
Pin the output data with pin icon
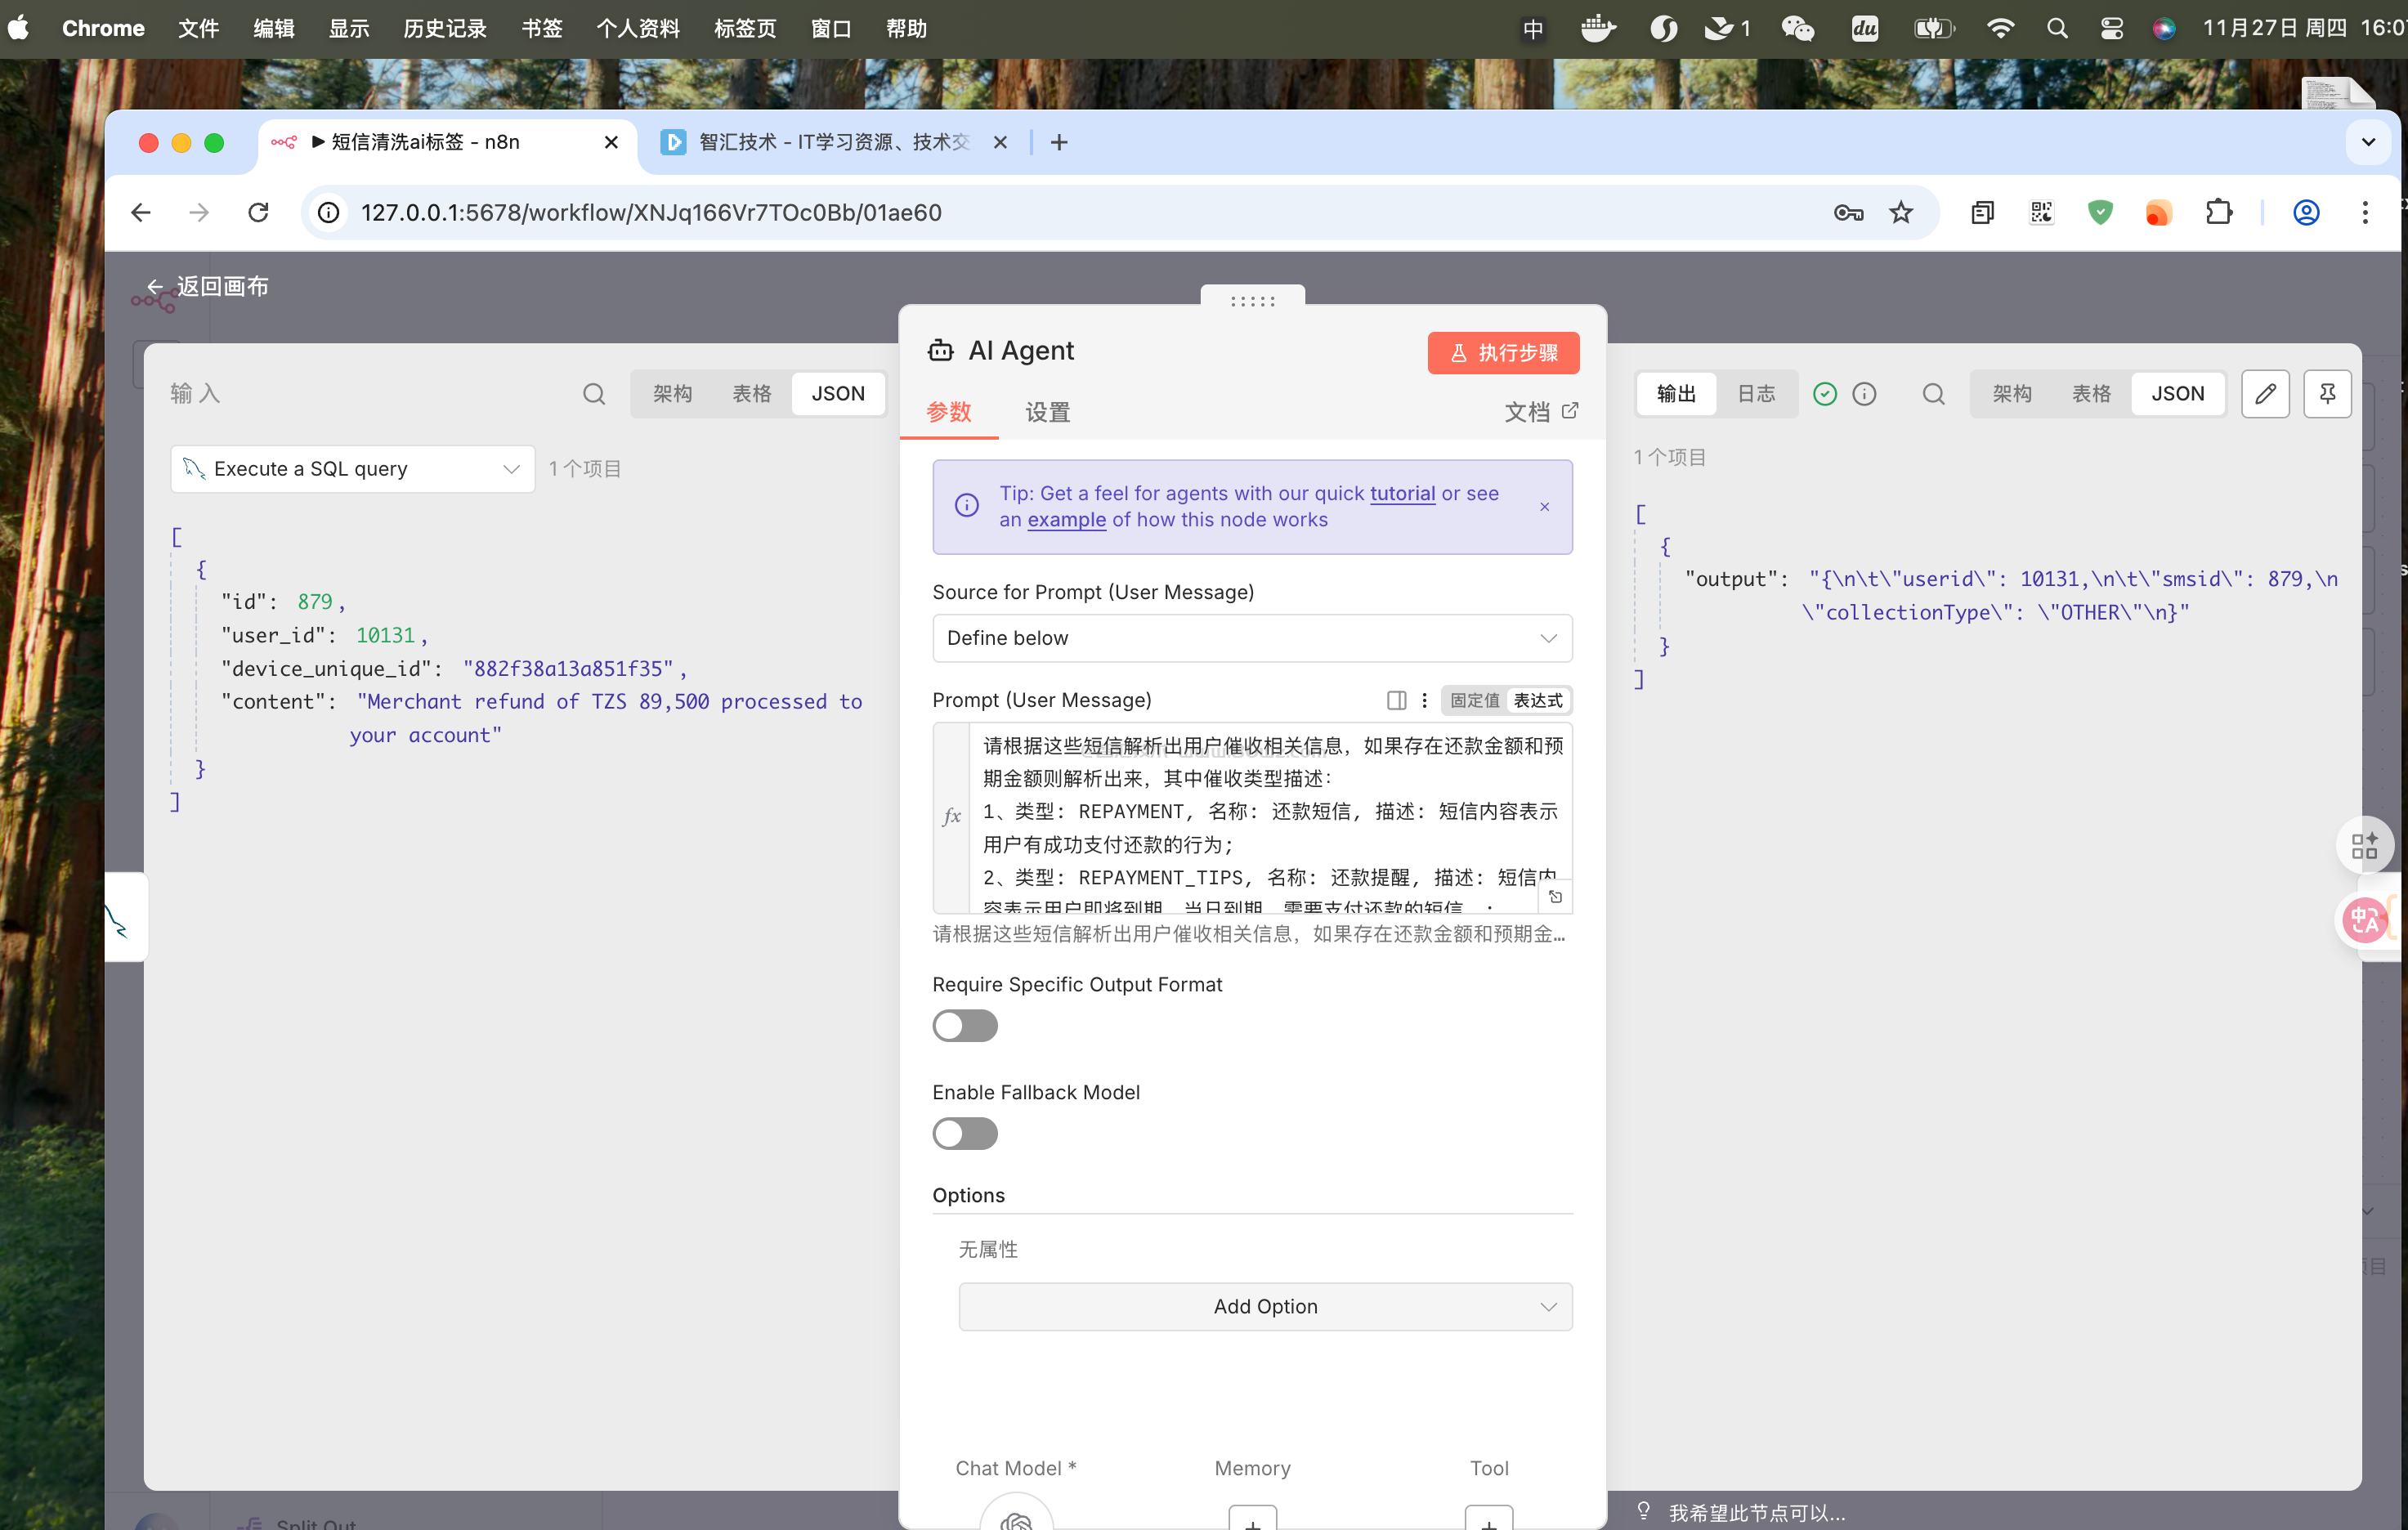[x=2327, y=394]
